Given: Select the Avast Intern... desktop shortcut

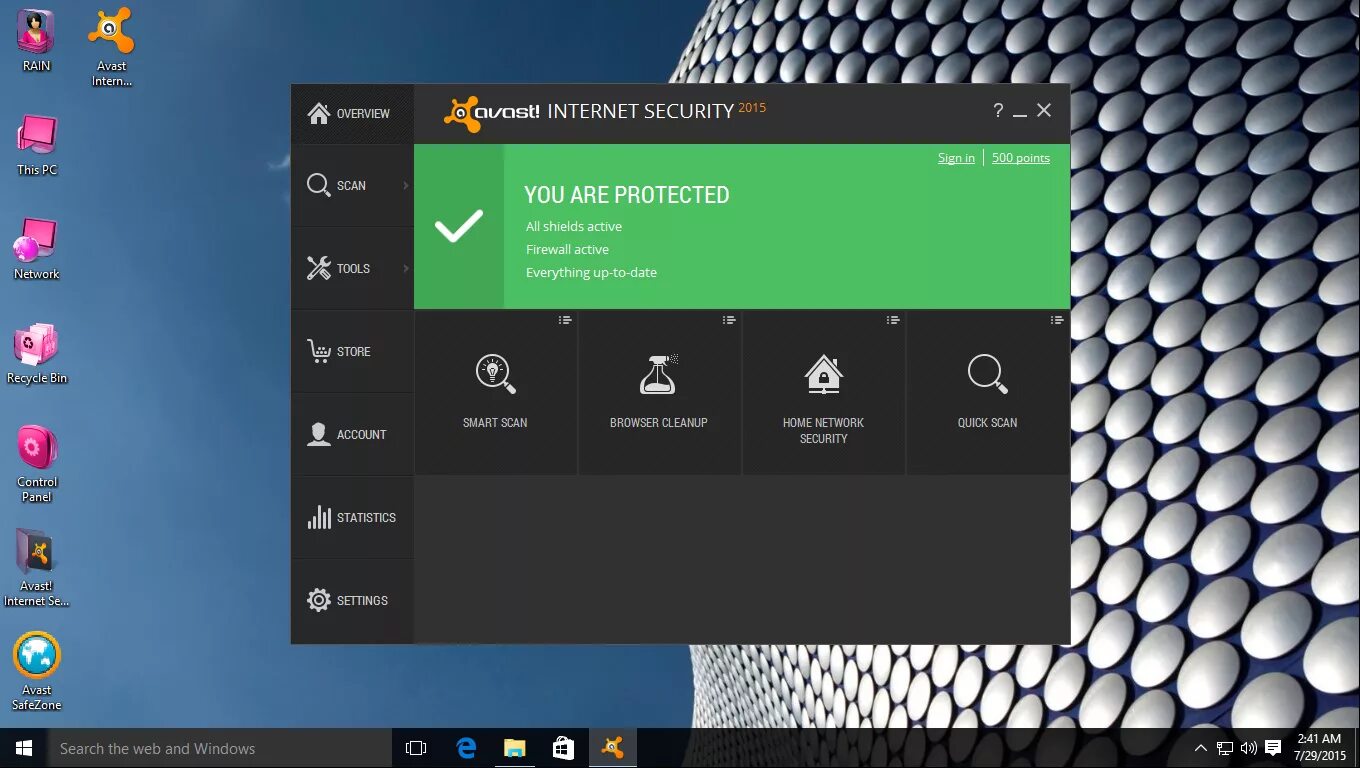Looking at the screenshot, I should 112,47.
